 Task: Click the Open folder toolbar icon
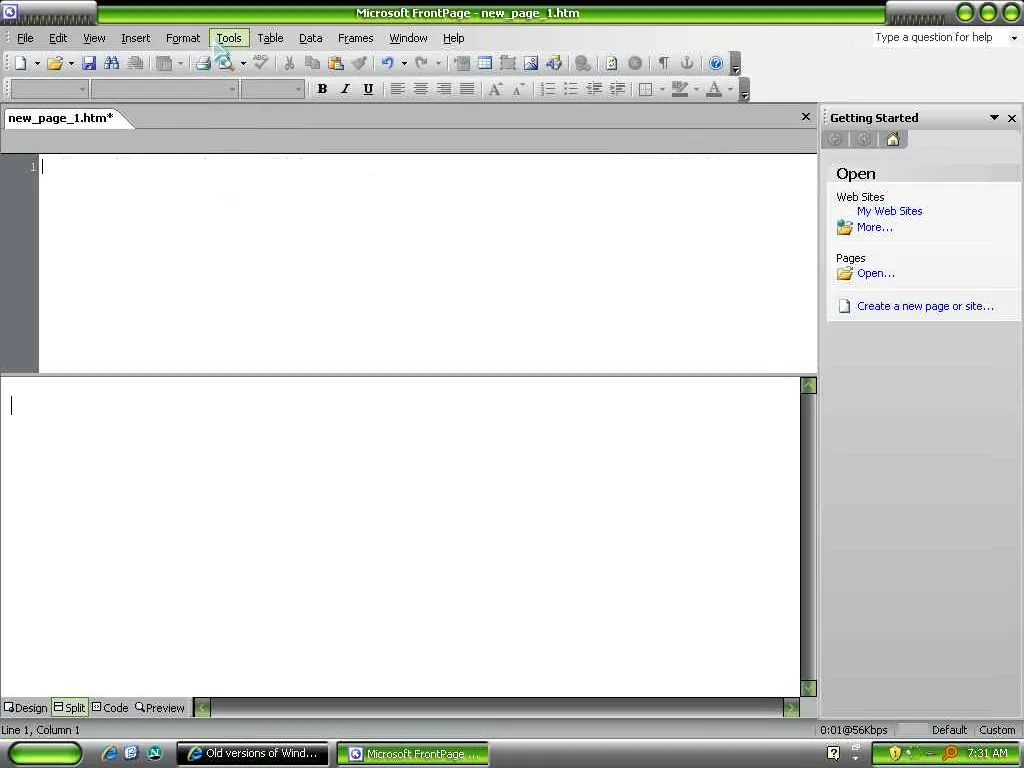[x=55, y=63]
